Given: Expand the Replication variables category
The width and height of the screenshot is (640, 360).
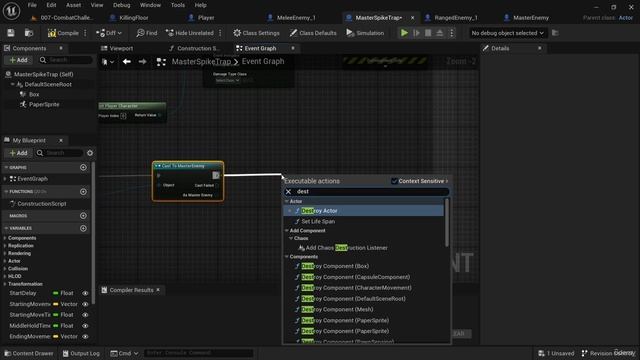Looking at the screenshot, I should click(4, 246).
